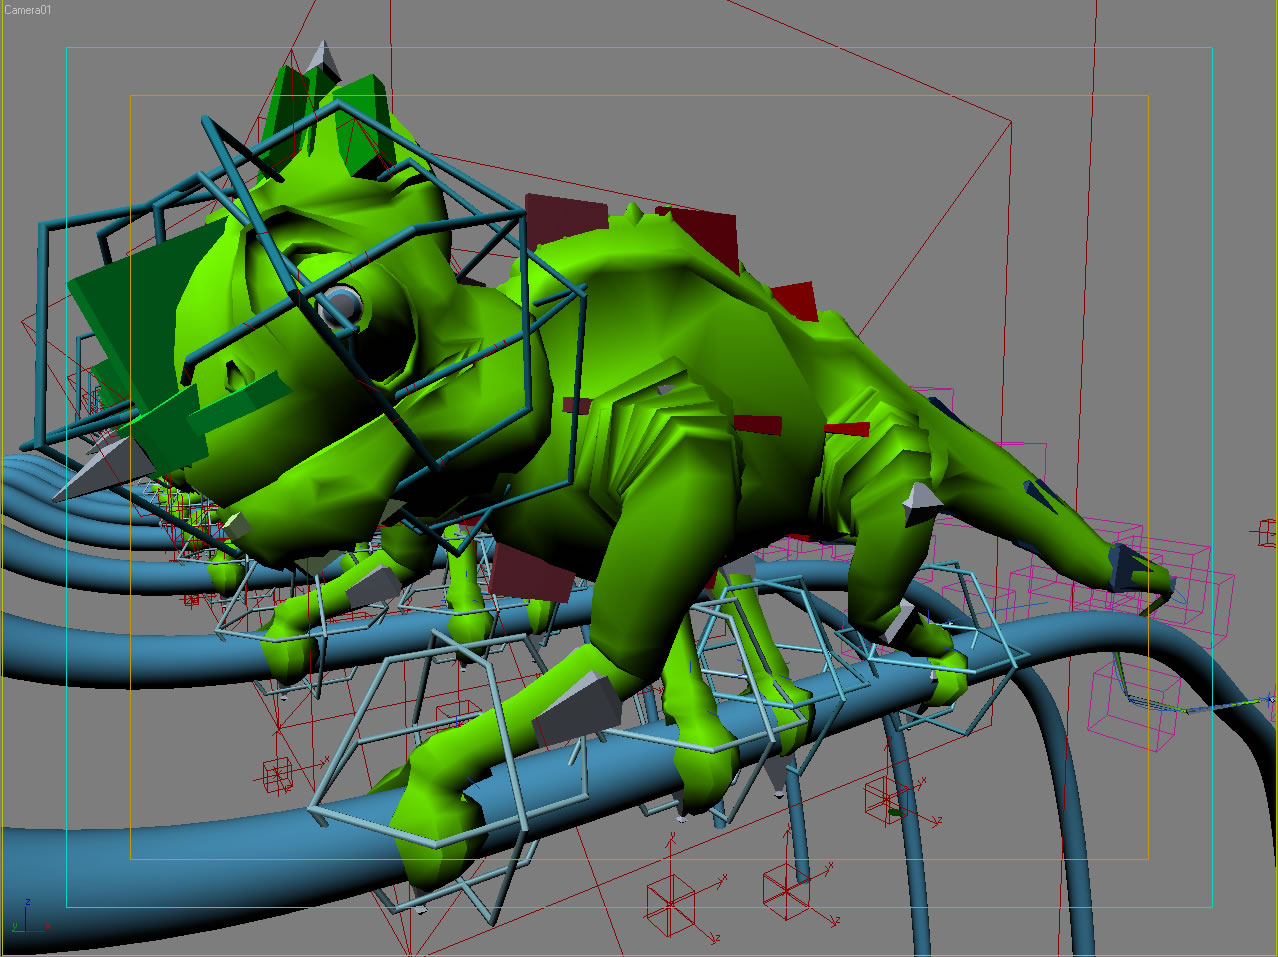This screenshot has width=1278, height=957.
Task: Open the Camera01 viewport label menu
Action: (x=28, y=10)
